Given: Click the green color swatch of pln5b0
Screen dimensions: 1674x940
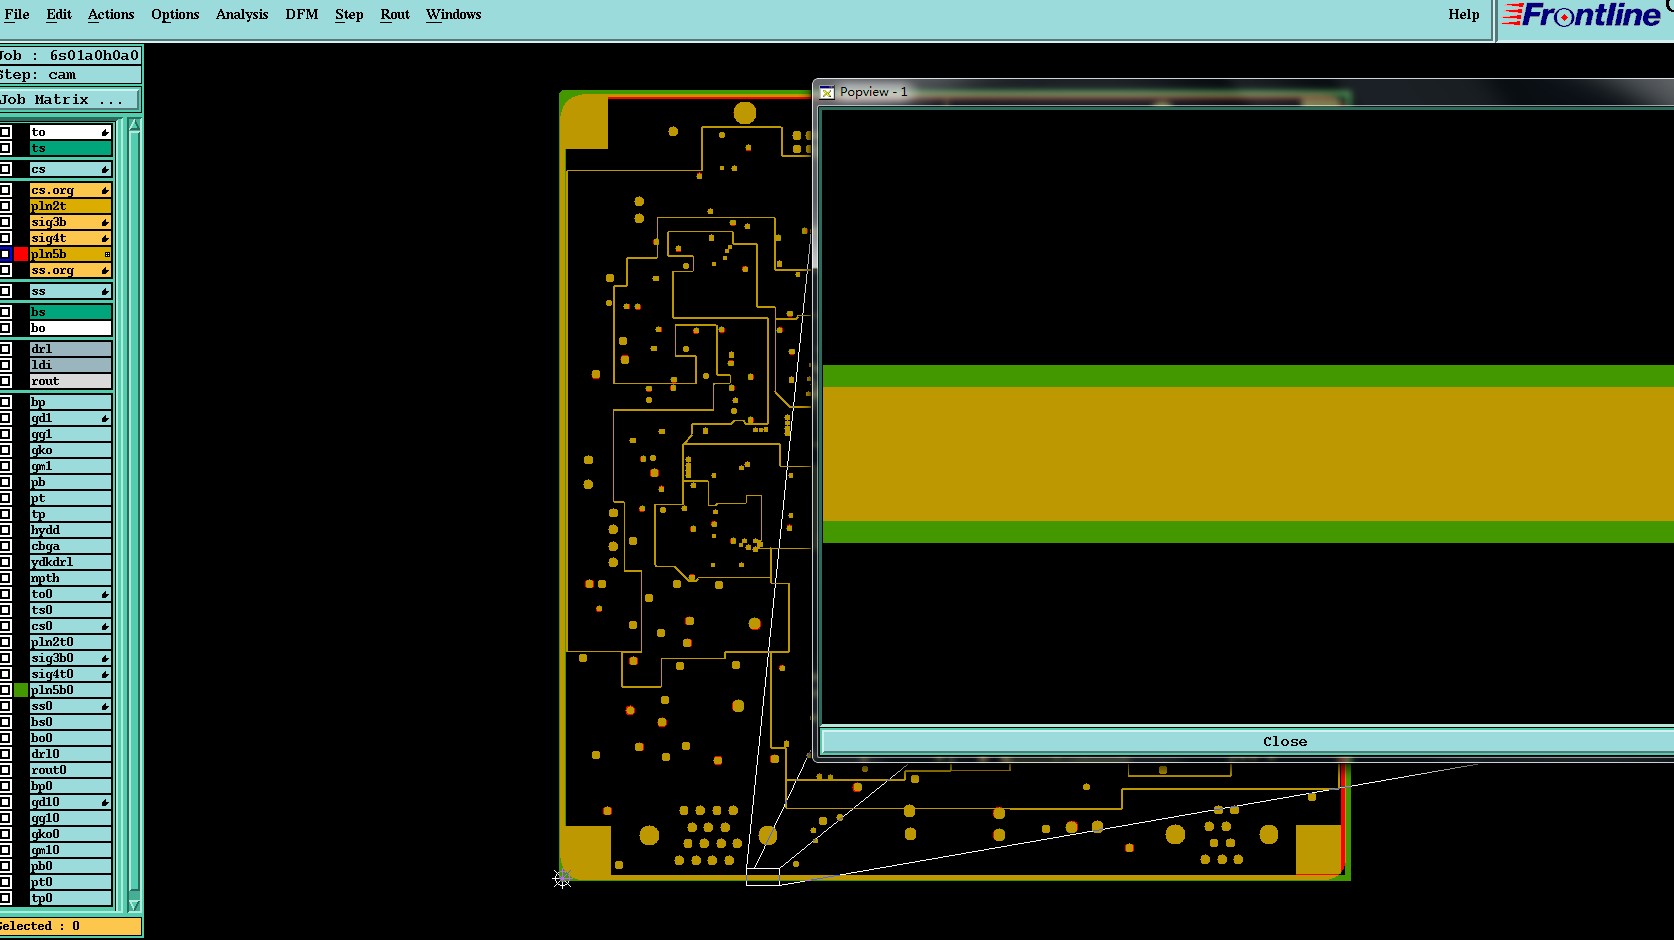Looking at the screenshot, I should click(x=21, y=690).
